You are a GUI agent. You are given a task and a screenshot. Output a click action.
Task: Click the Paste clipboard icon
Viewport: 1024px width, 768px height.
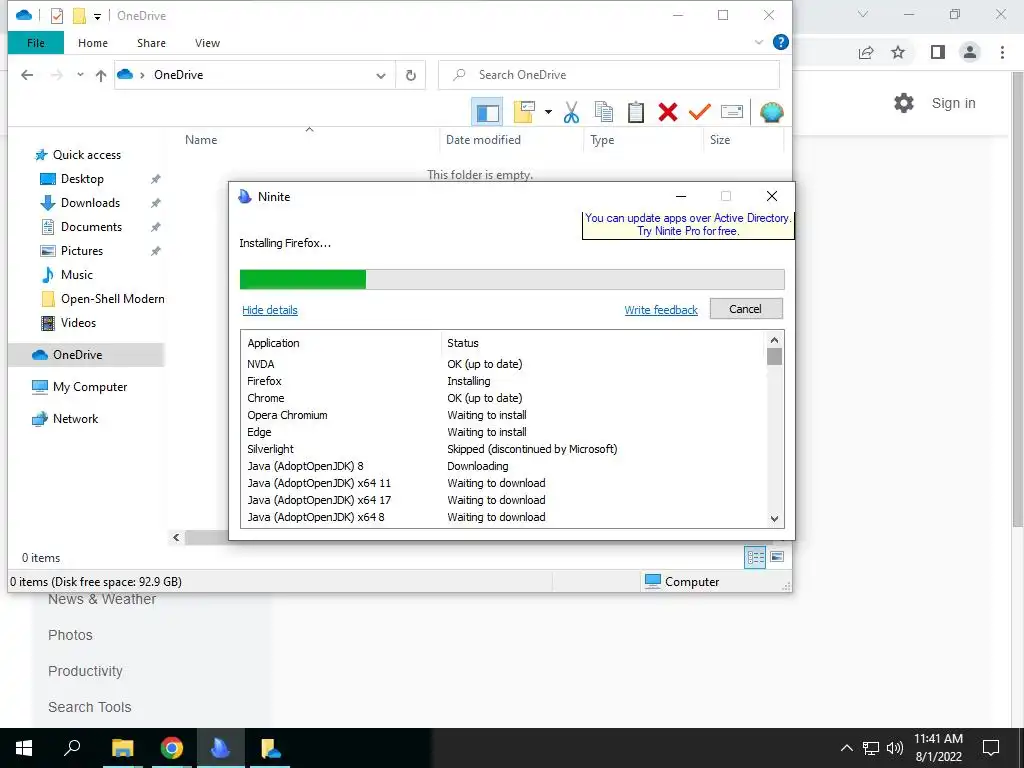pyautogui.click(x=635, y=112)
